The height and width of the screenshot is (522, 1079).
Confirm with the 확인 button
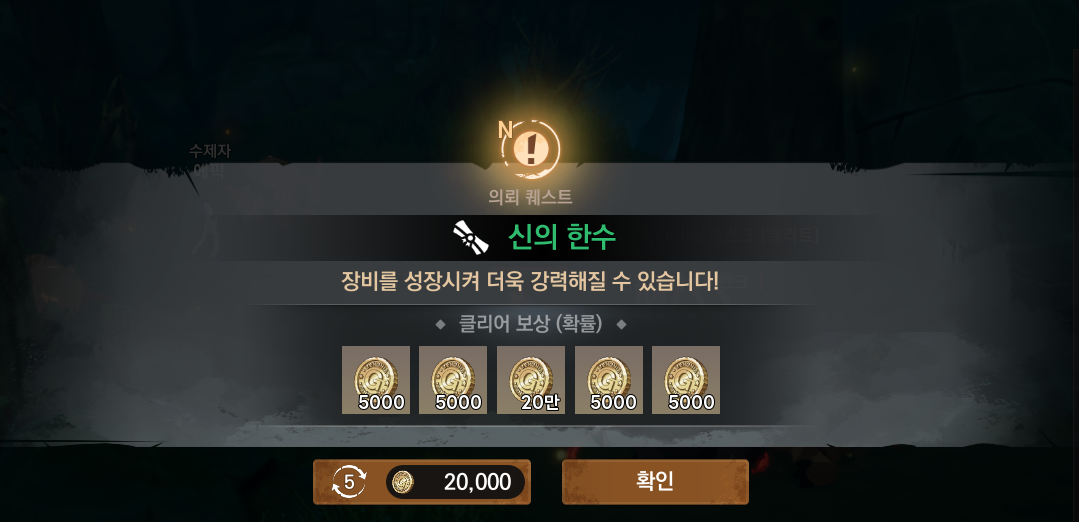(655, 481)
